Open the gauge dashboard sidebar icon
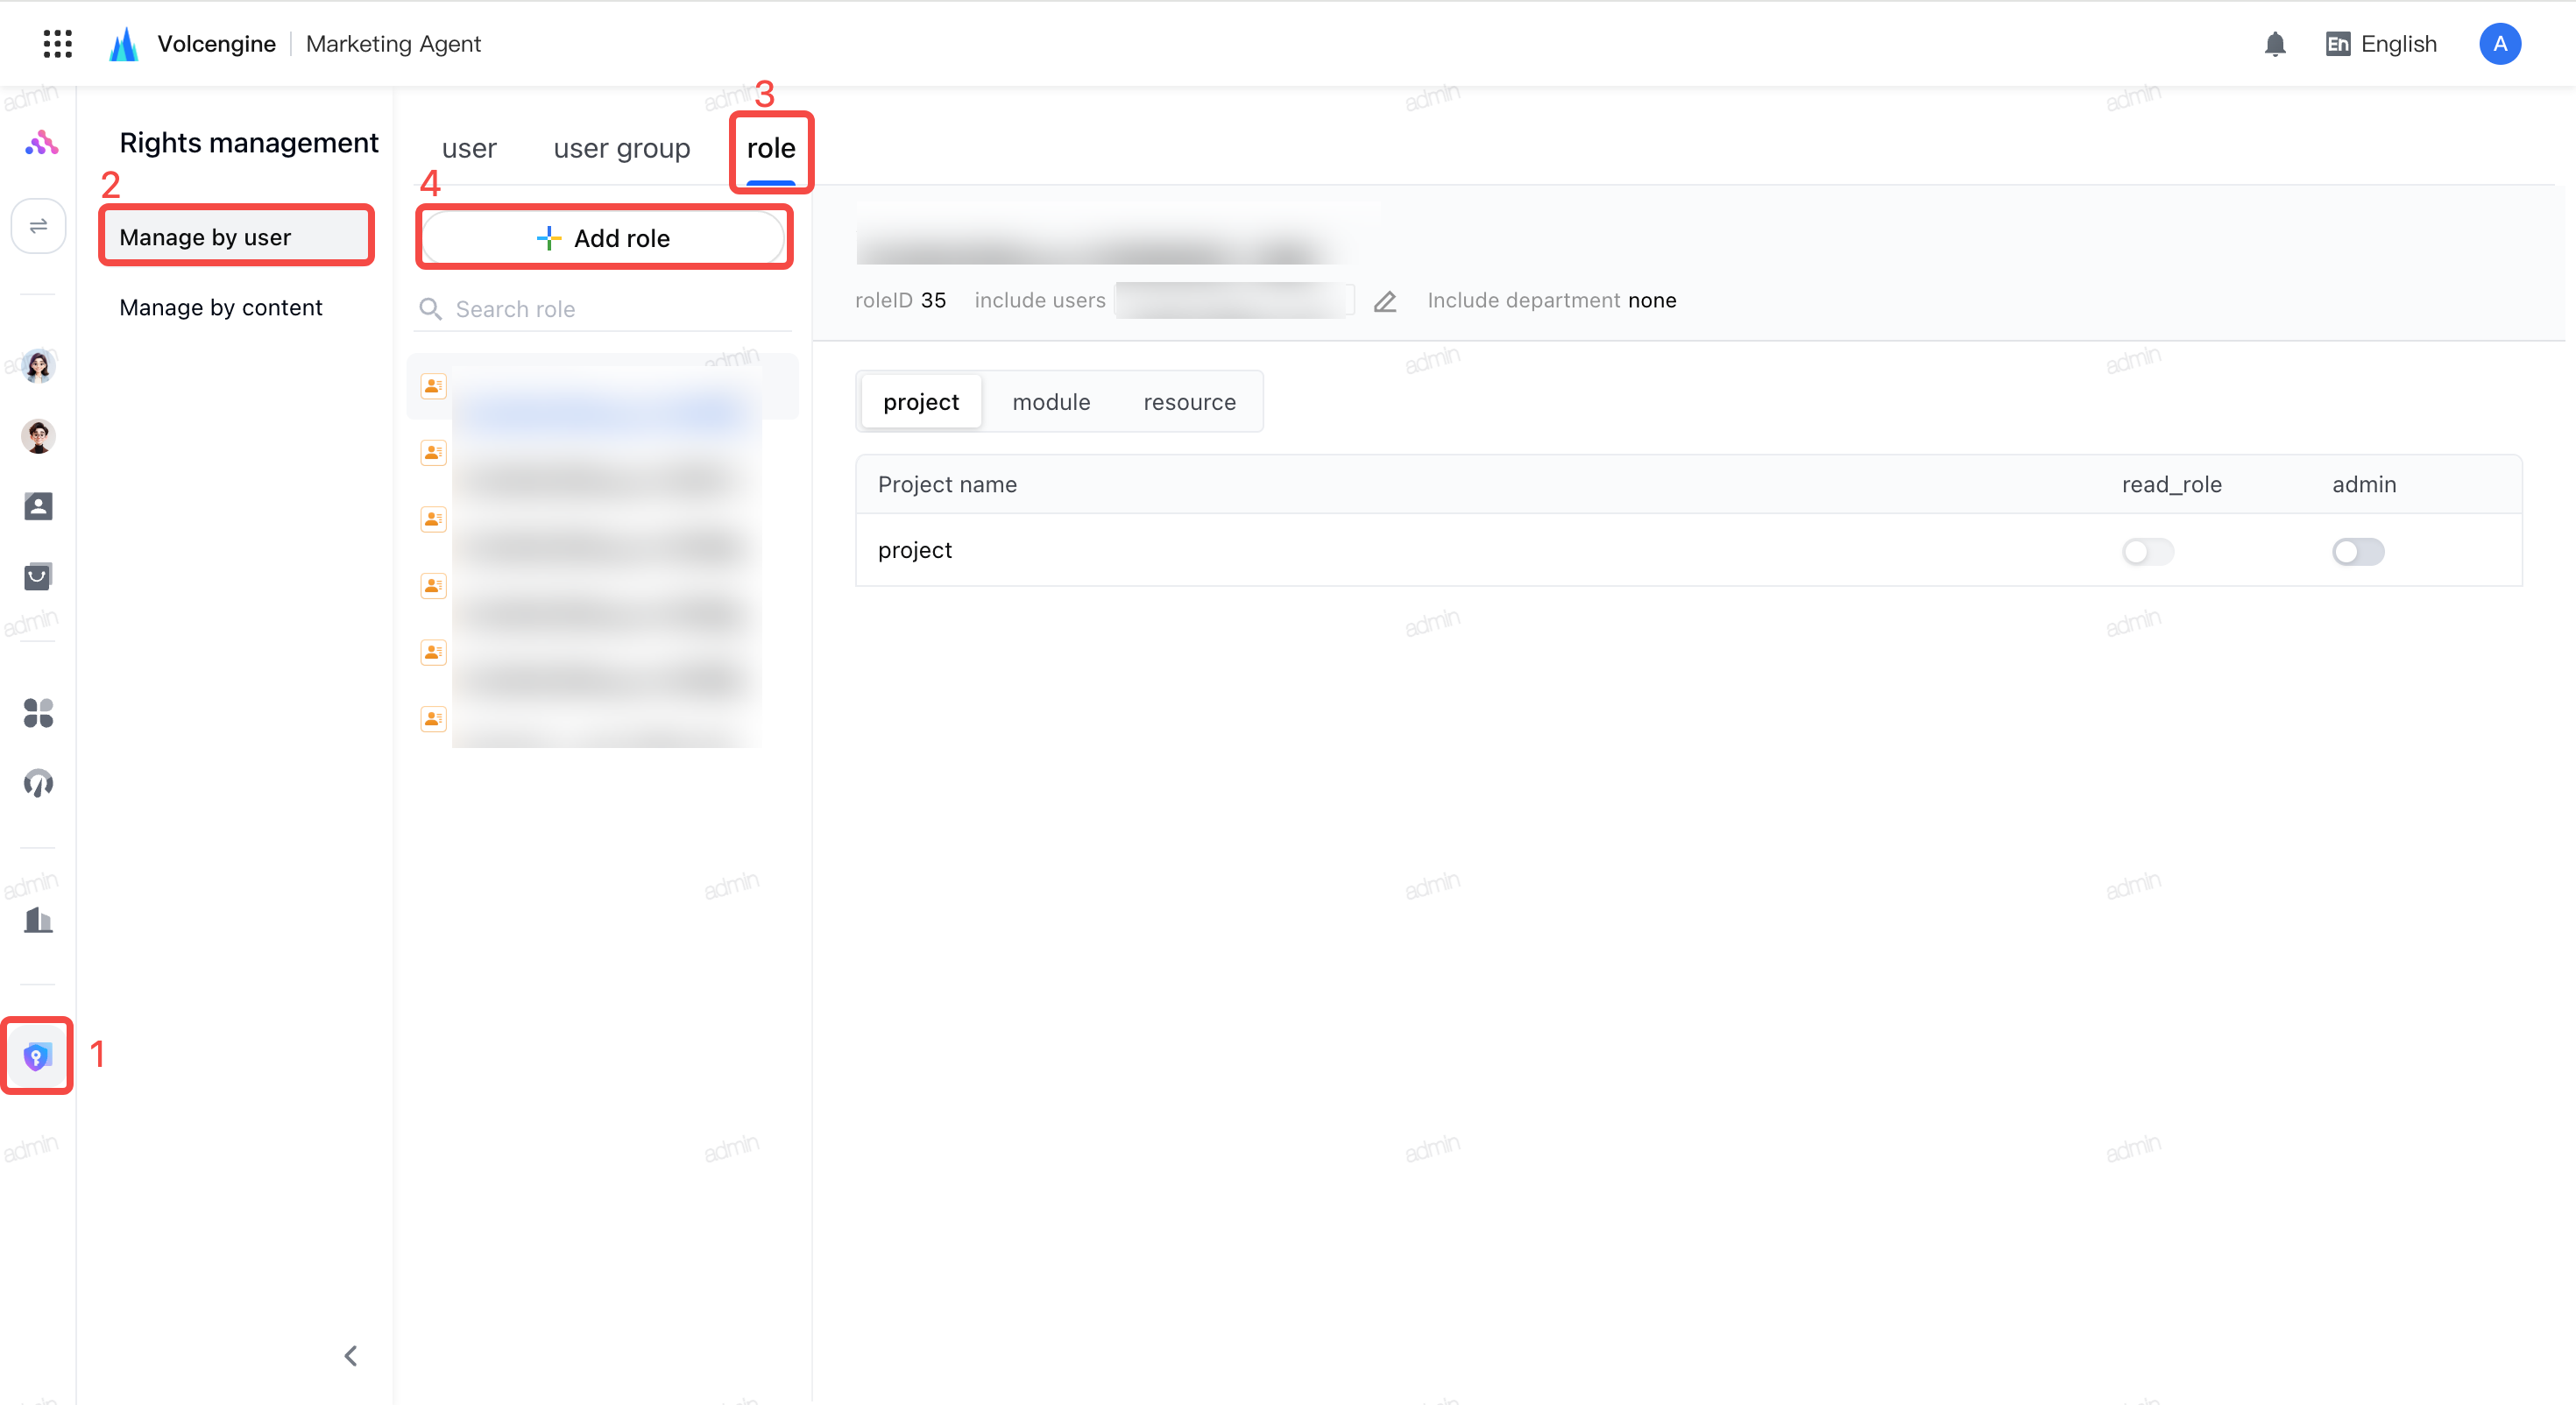This screenshot has width=2576, height=1405. 38,783
